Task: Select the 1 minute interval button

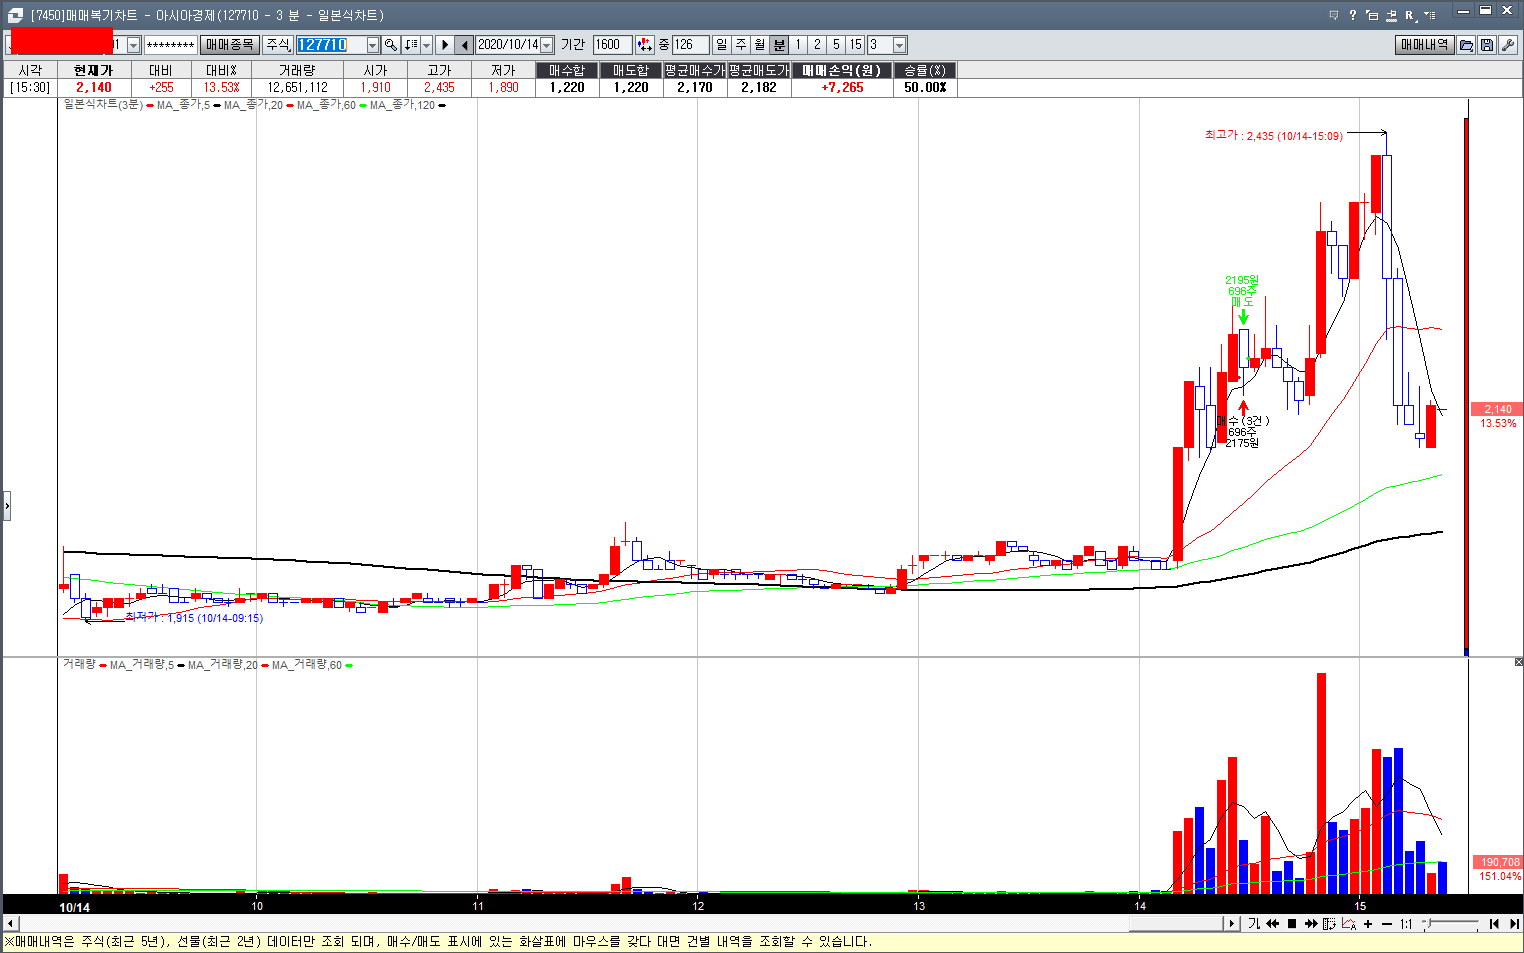Action: 798,45
